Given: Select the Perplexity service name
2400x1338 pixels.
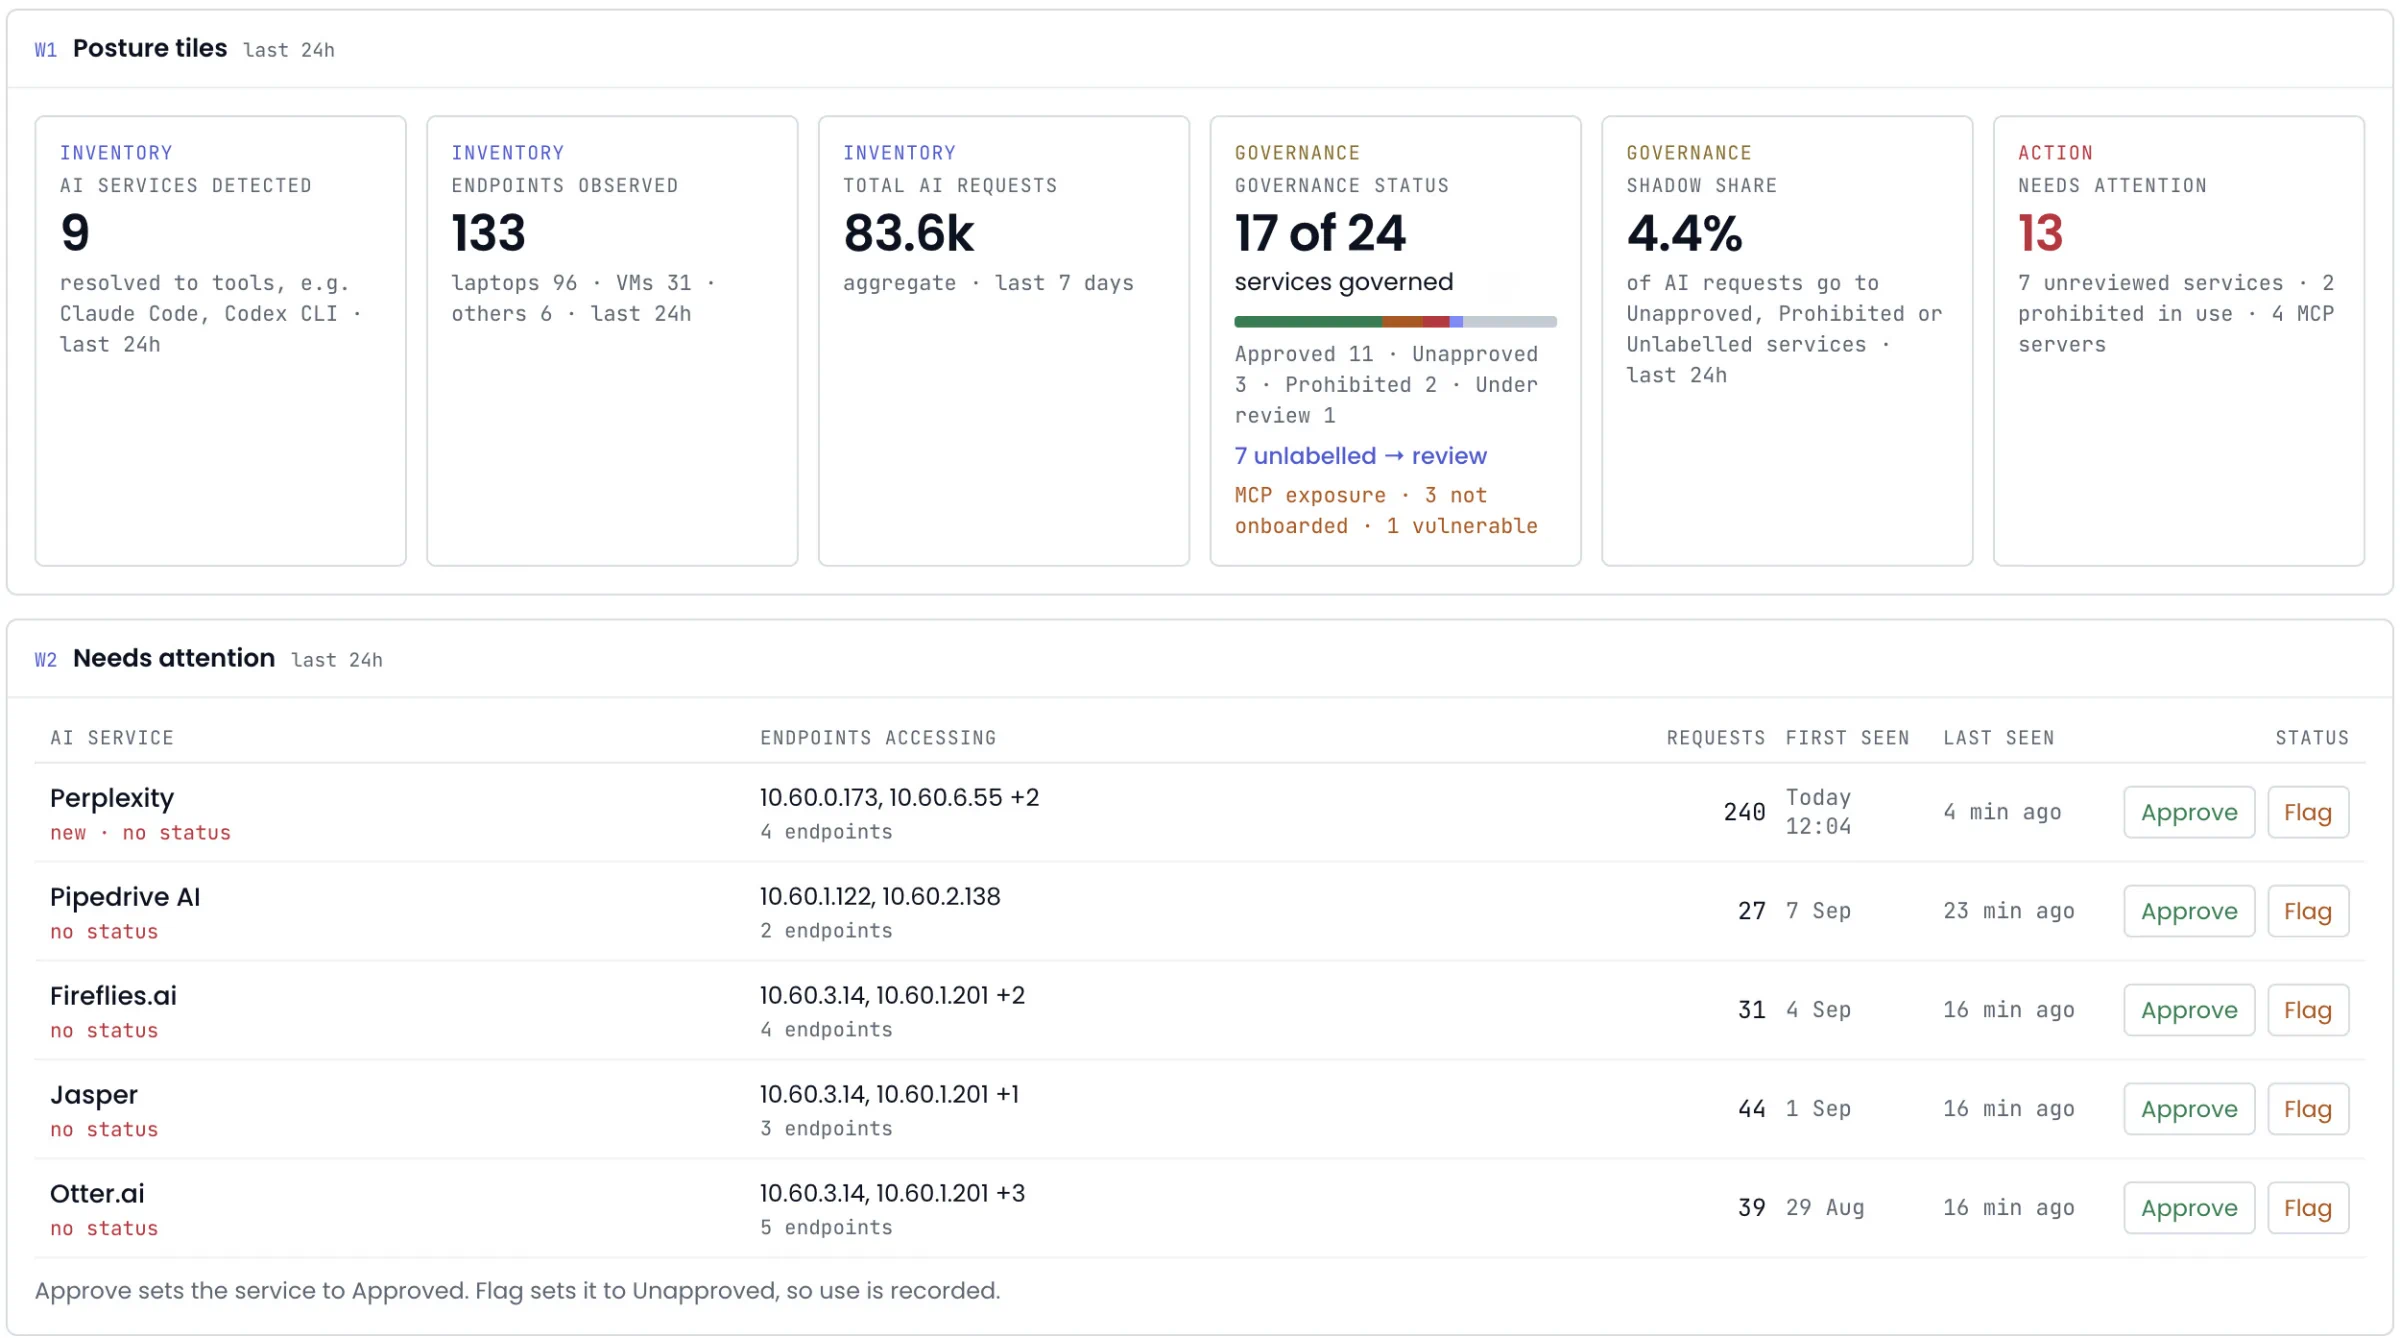Looking at the screenshot, I should [x=112, y=798].
